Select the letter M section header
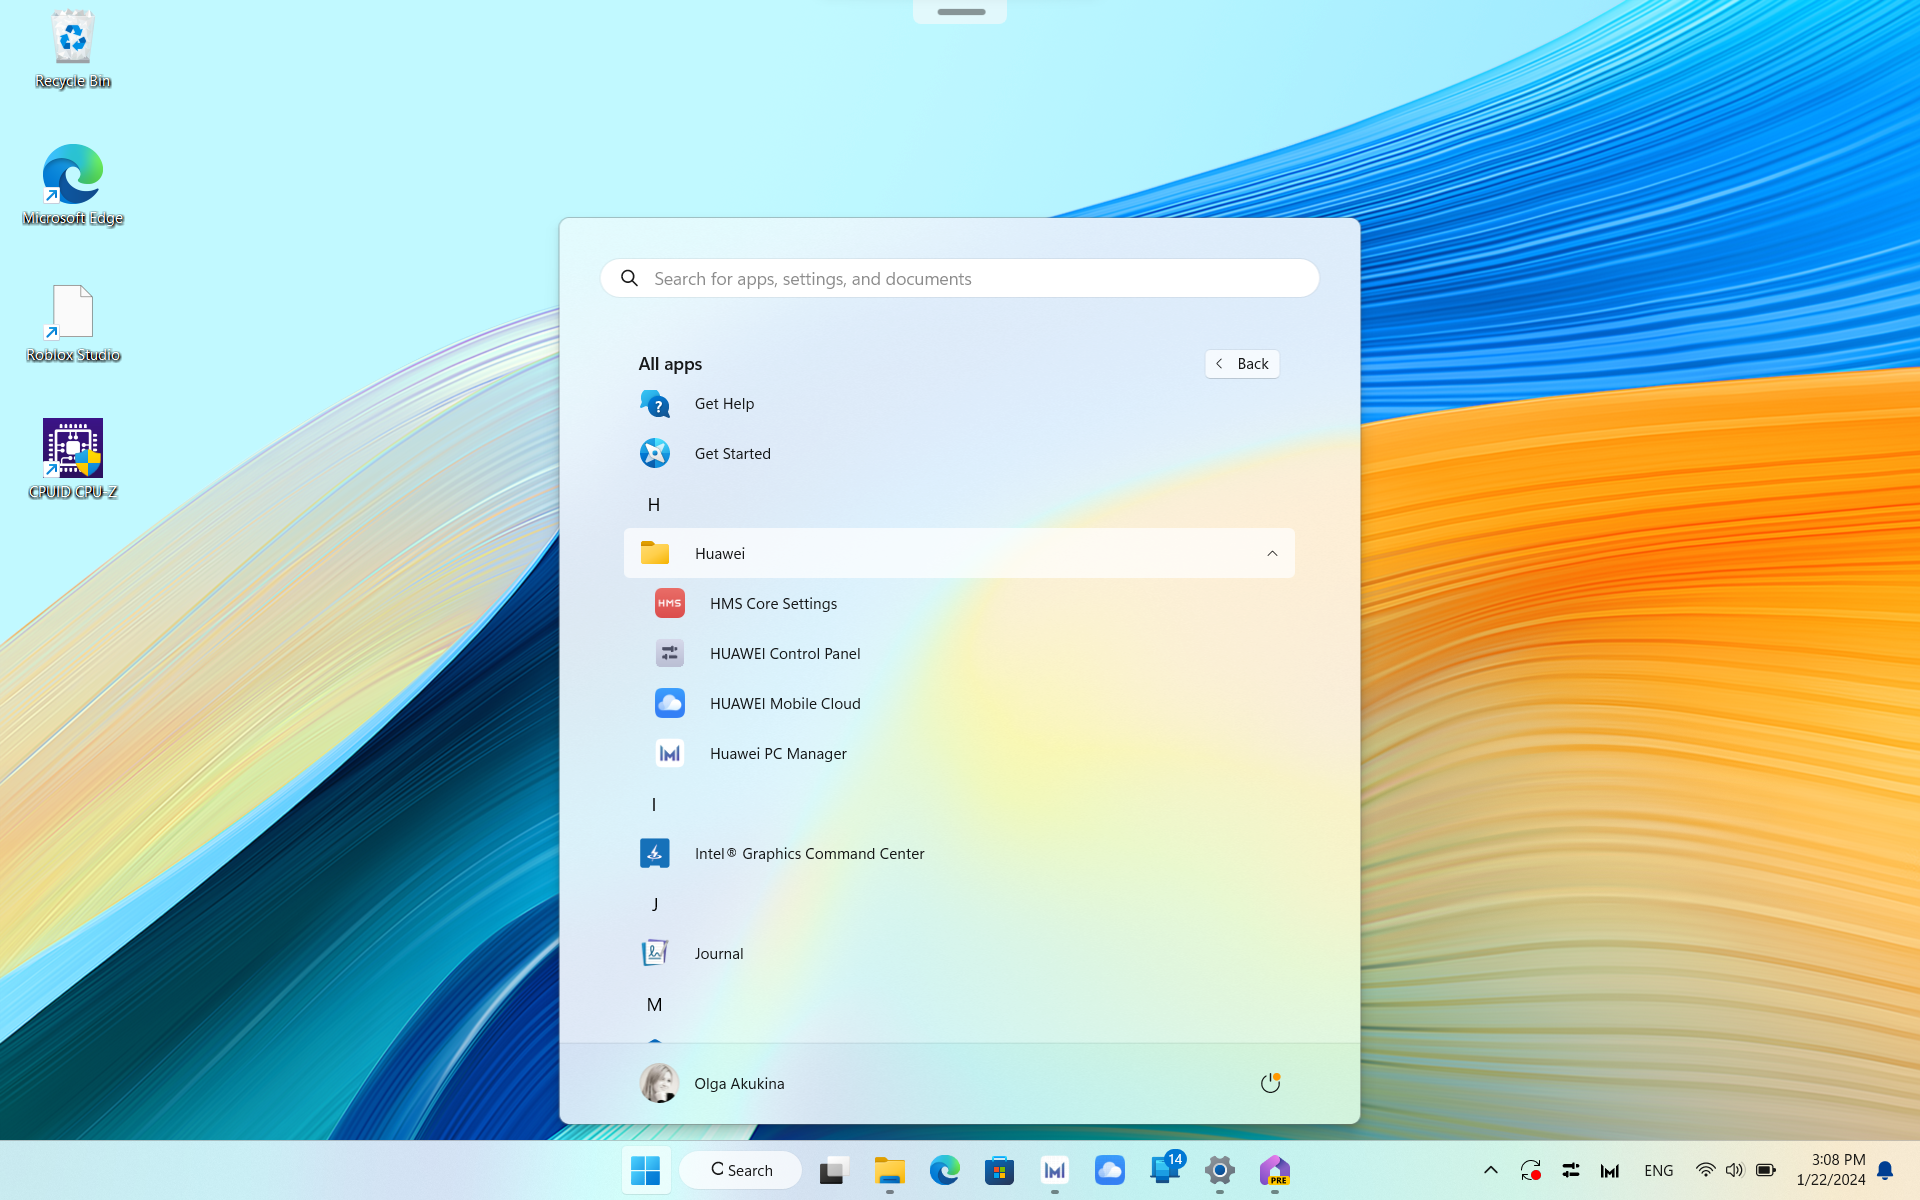The width and height of the screenshot is (1920, 1200). click(x=654, y=1005)
